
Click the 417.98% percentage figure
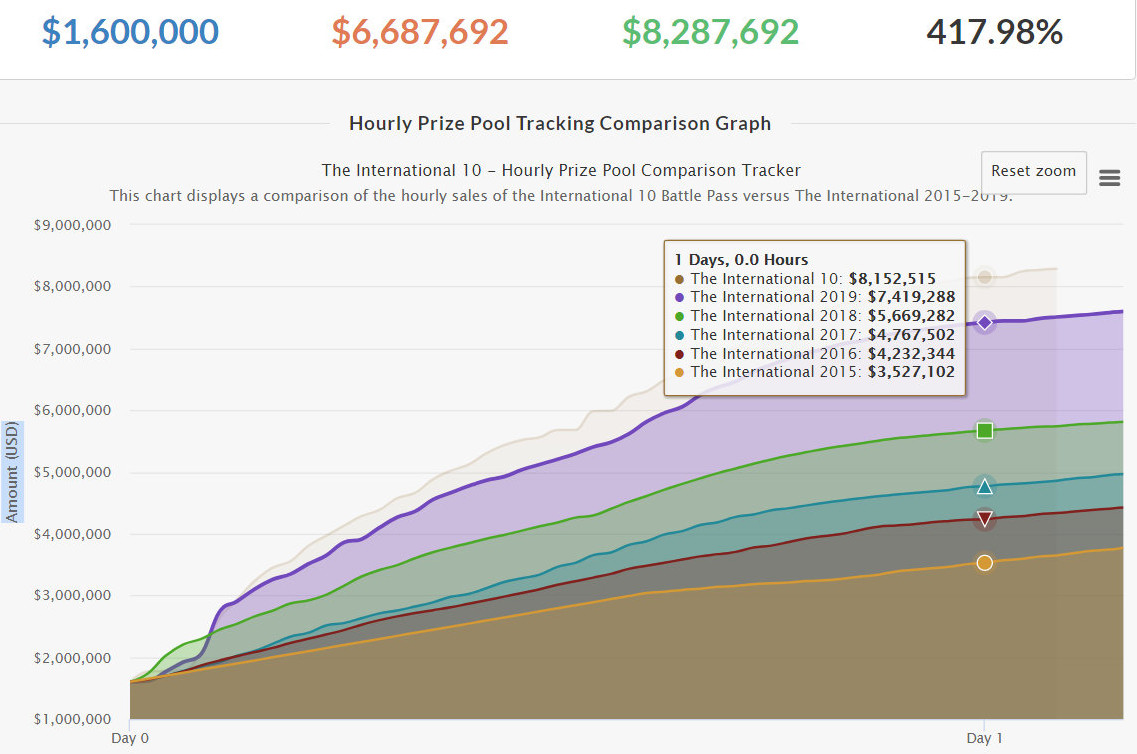tap(994, 32)
